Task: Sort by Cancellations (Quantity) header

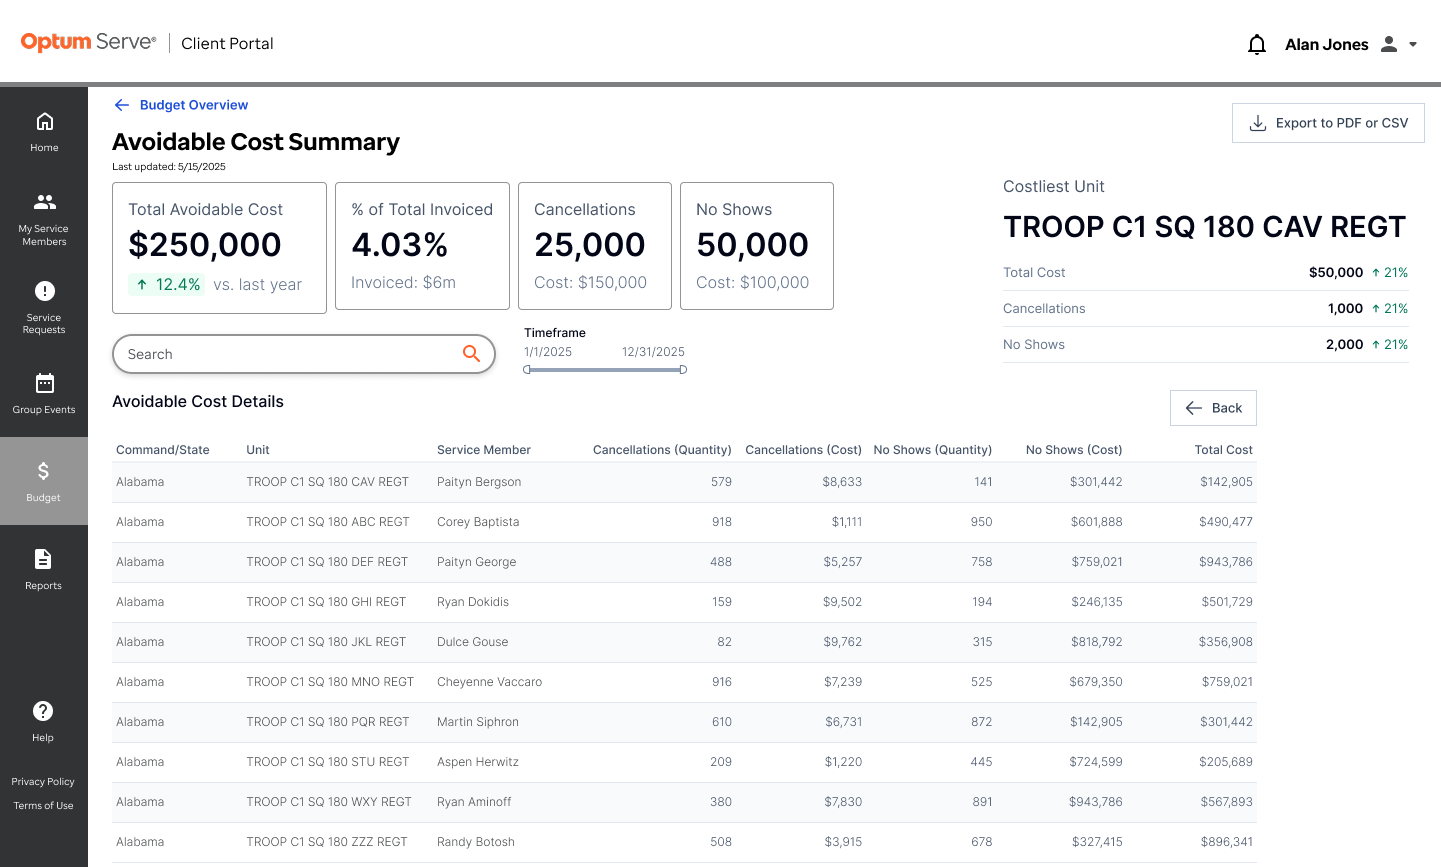Action: [x=662, y=450]
